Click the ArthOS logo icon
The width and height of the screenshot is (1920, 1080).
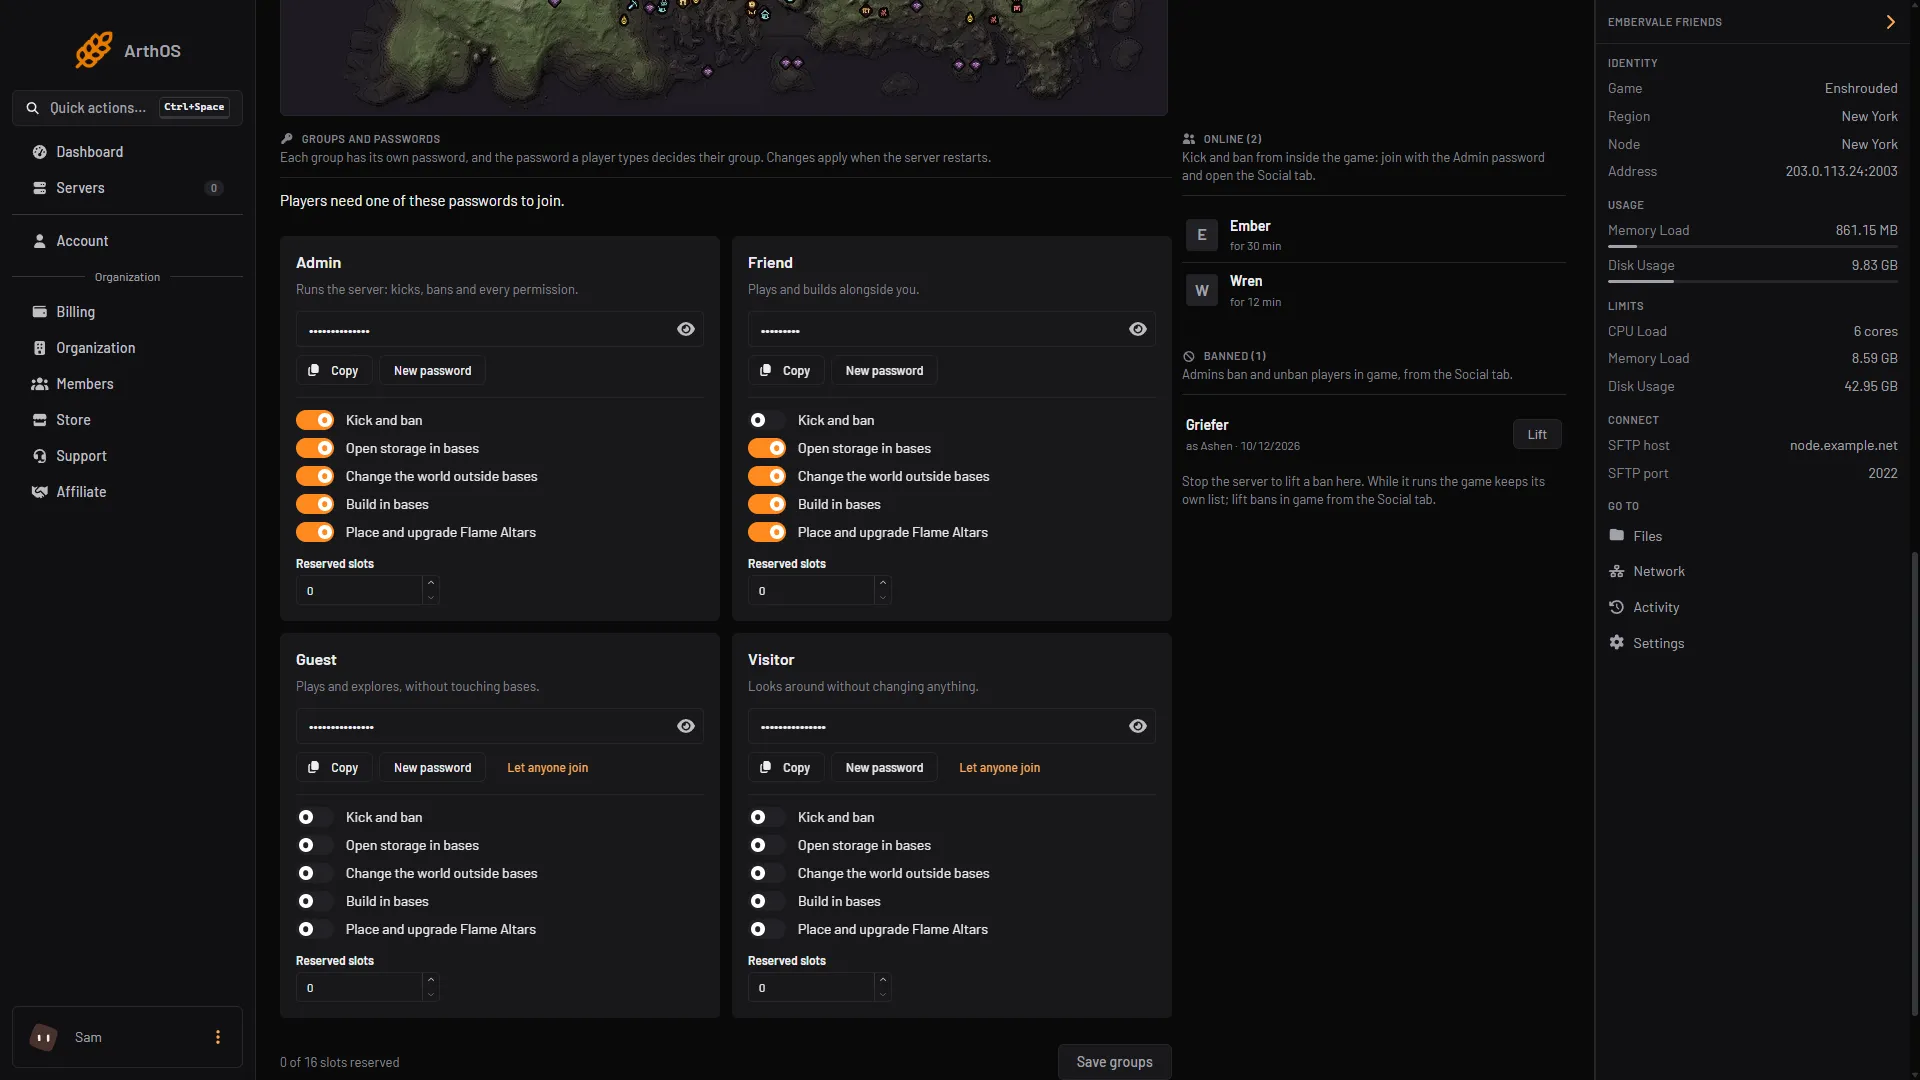coord(94,50)
